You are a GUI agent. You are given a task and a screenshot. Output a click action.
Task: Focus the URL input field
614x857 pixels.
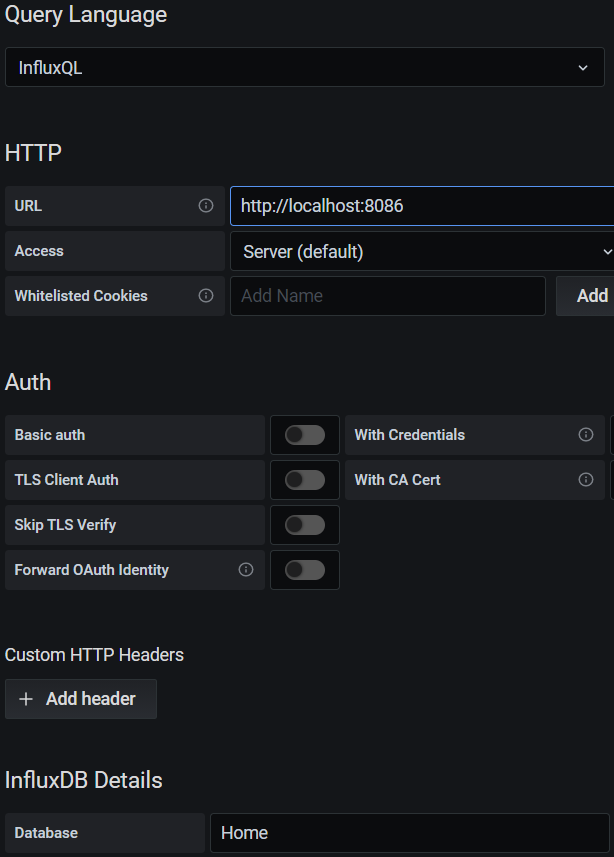click(420, 206)
